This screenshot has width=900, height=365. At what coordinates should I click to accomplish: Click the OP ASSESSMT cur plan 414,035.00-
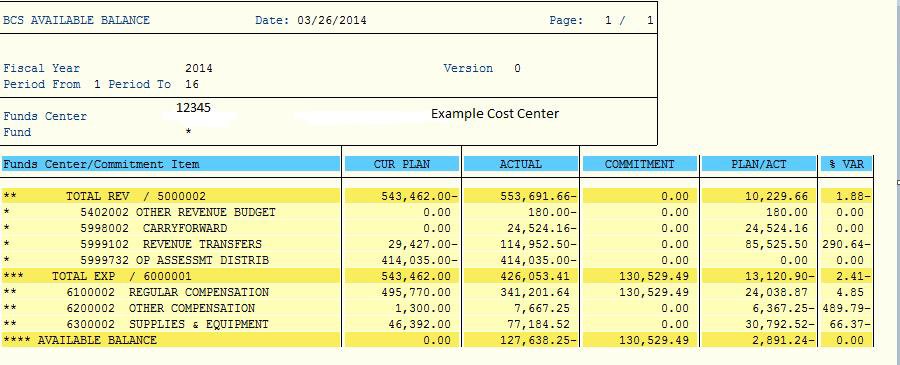(x=420, y=260)
